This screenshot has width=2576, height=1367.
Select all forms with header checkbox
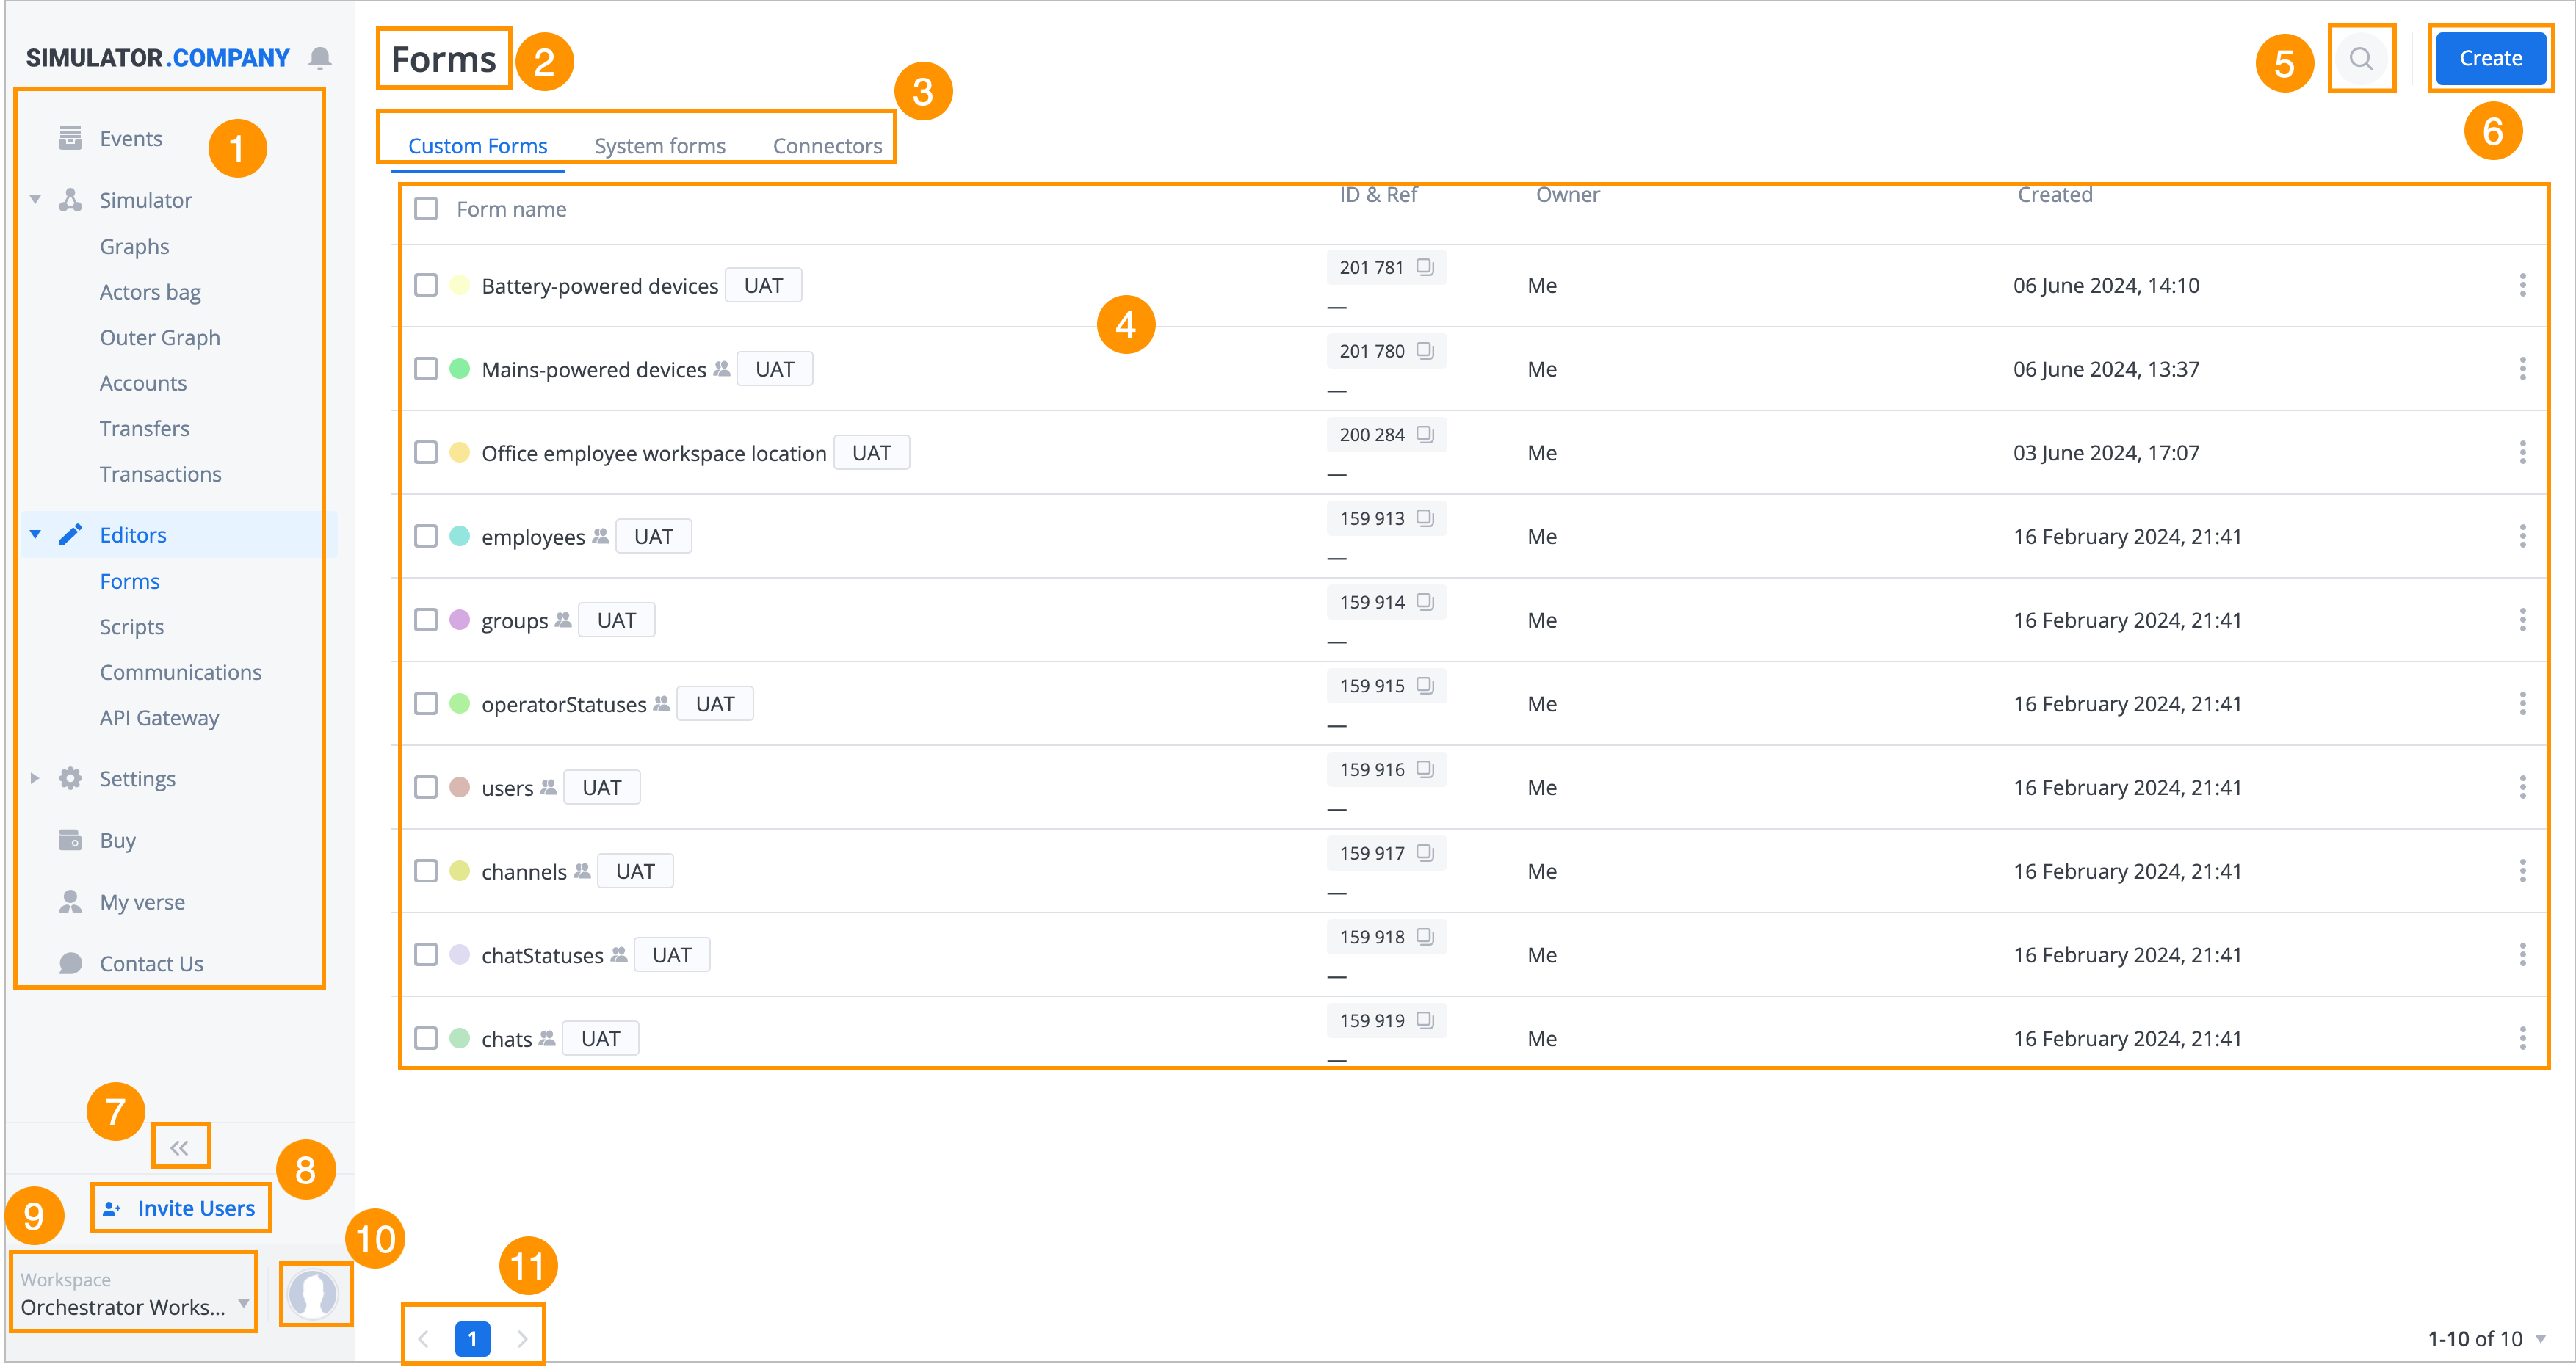pos(426,209)
